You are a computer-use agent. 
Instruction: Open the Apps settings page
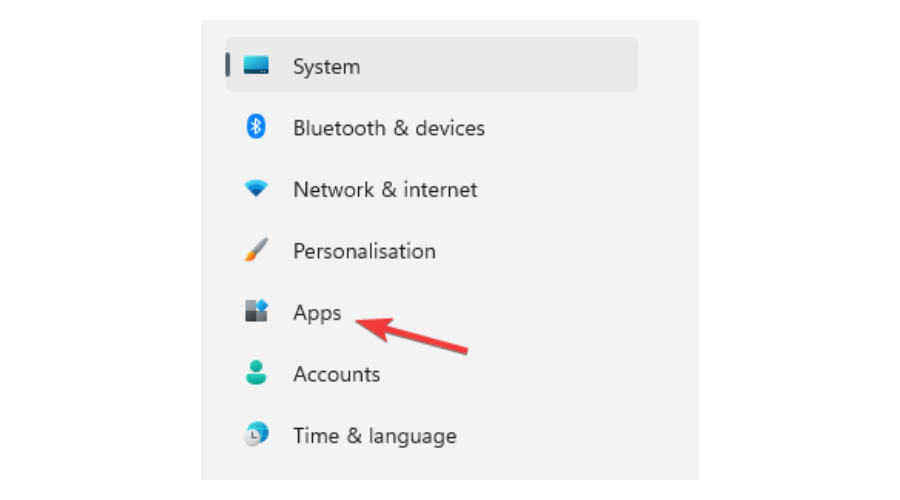[x=317, y=313]
